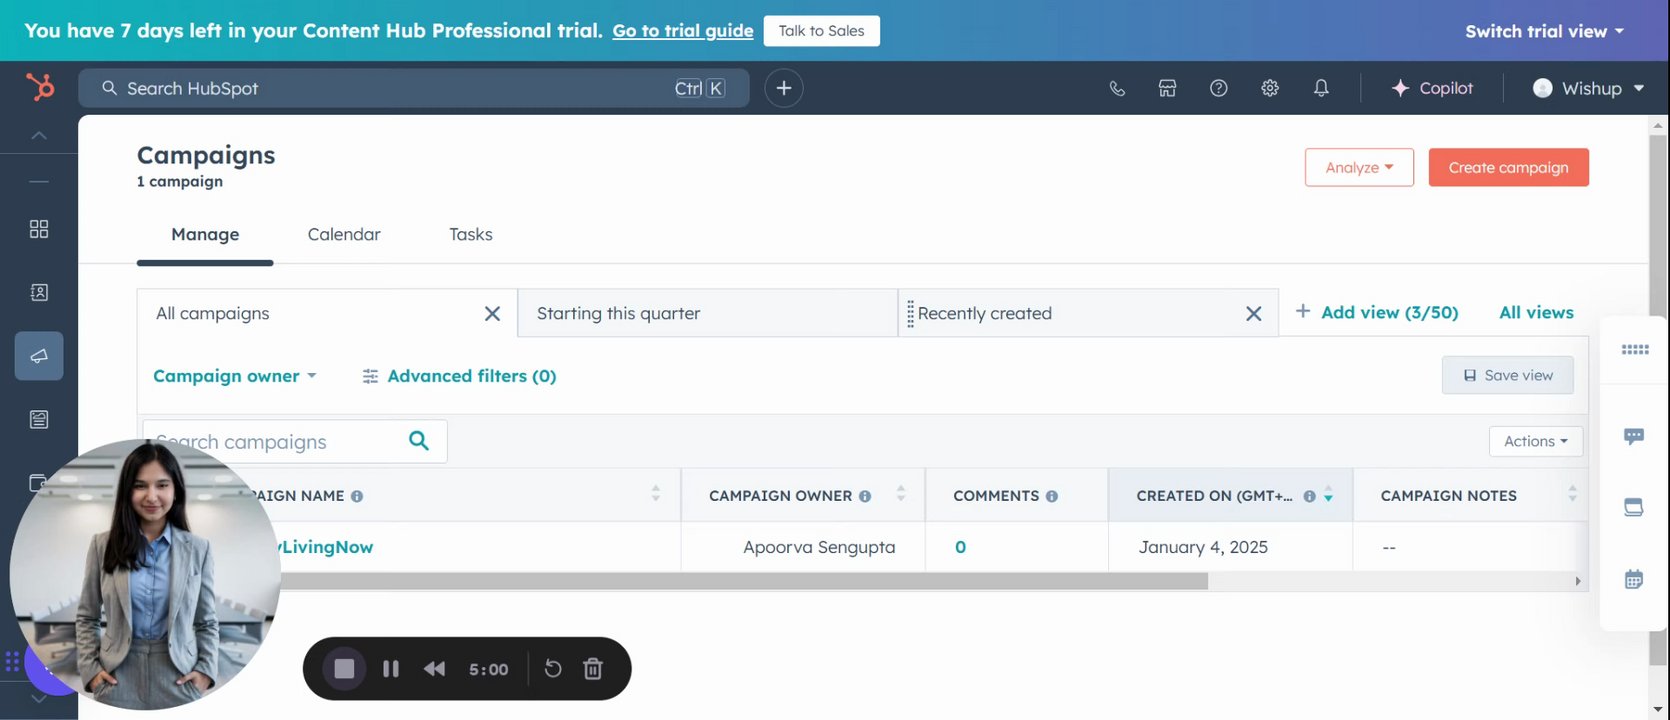Sort by the Campaign Notes column arrows
Viewport: 1670px width, 720px height.
click(1572, 493)
